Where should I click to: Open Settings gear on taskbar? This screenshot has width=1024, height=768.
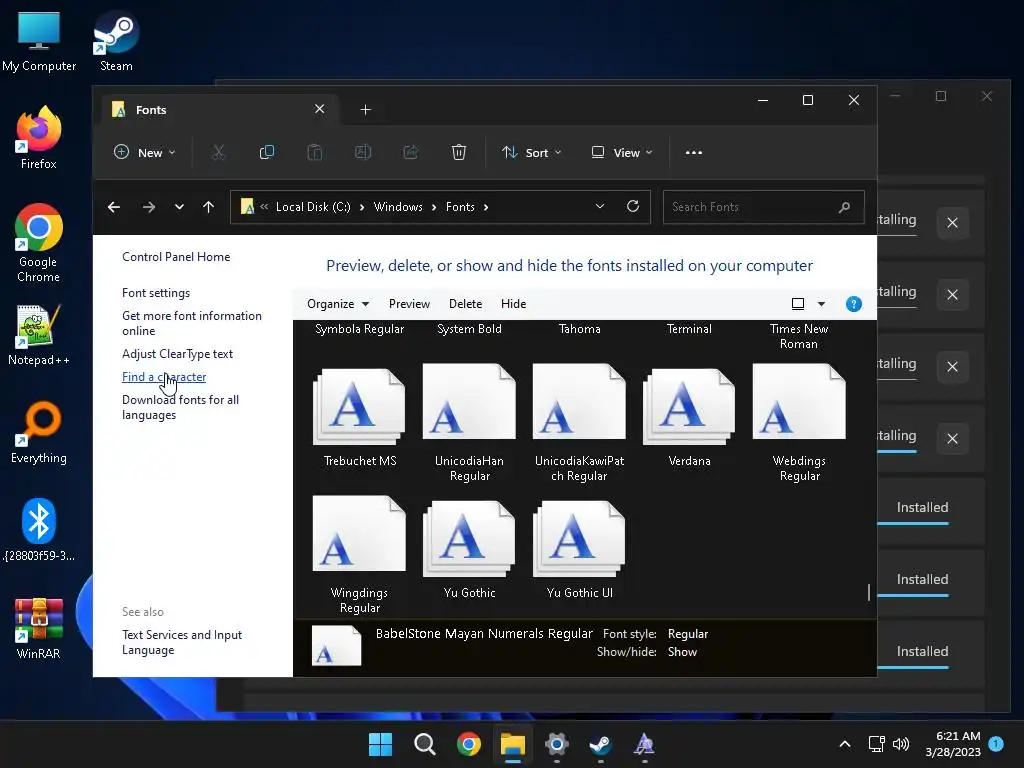click(556, 744)
